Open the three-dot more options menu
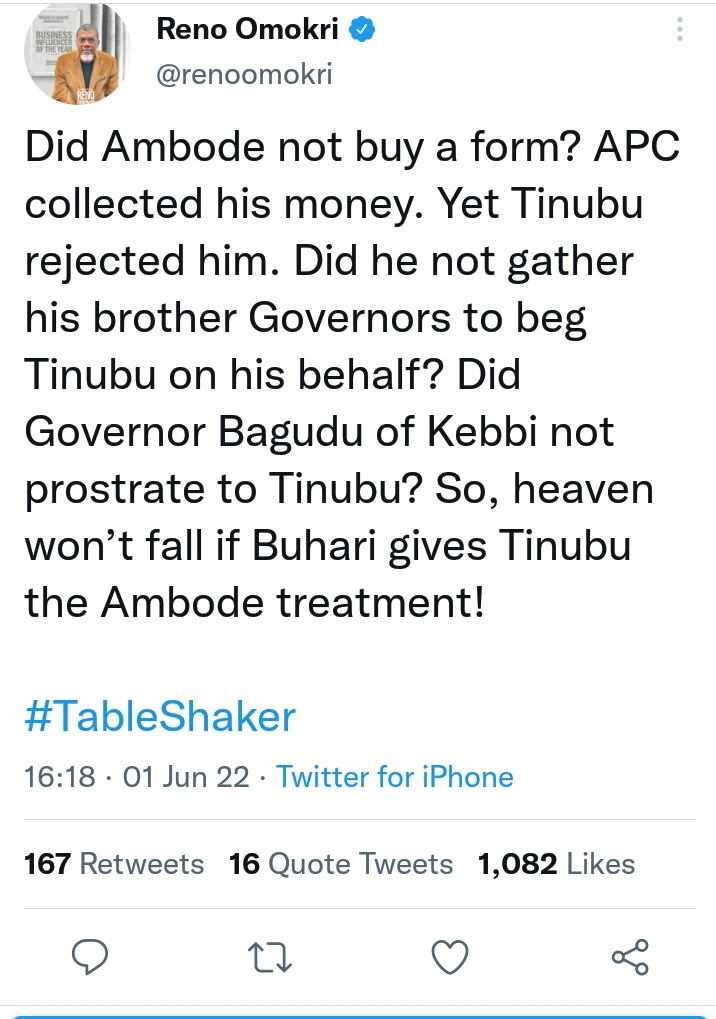The width and height of the screenshot is (716, 1019). tap(680, 30)
